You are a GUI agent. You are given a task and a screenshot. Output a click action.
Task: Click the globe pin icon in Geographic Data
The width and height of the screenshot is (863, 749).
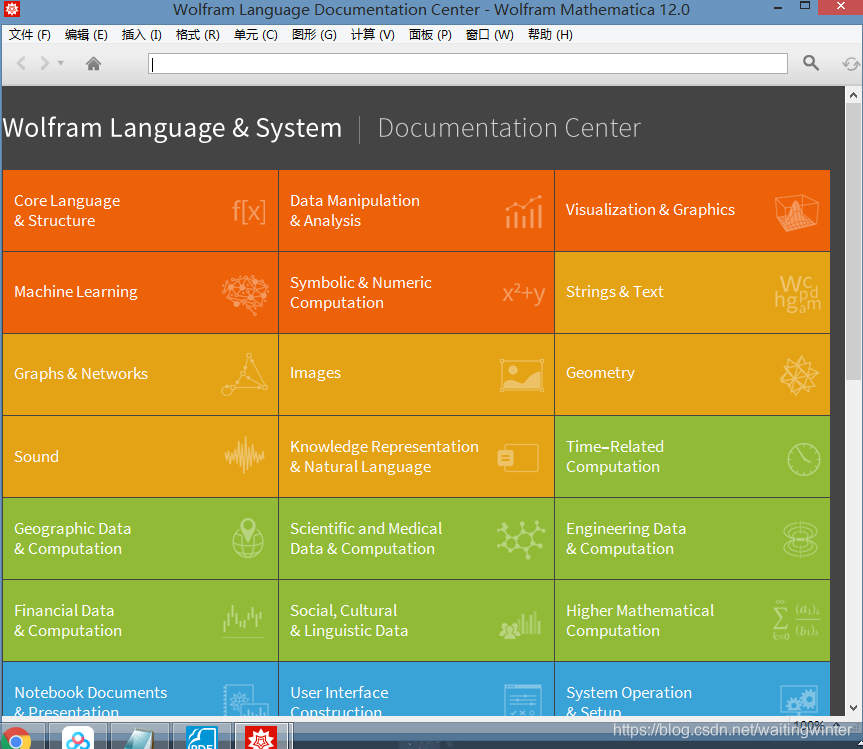pos(248,538)
